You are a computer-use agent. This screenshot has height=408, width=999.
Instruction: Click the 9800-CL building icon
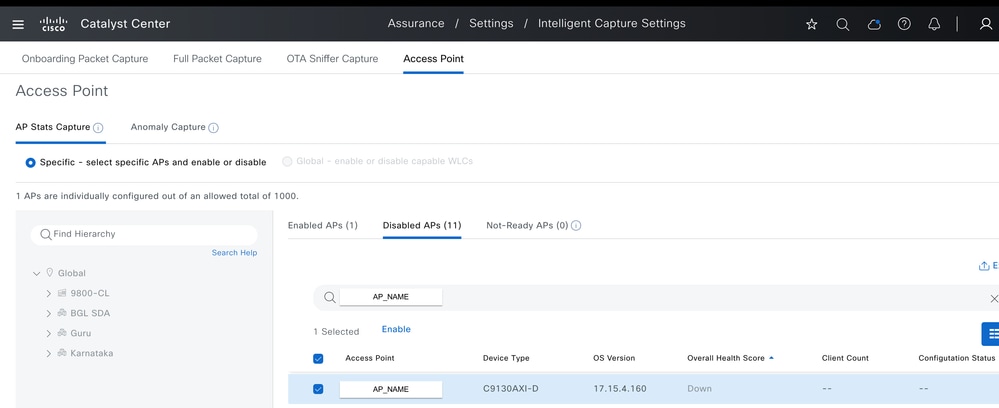point(62,293)
